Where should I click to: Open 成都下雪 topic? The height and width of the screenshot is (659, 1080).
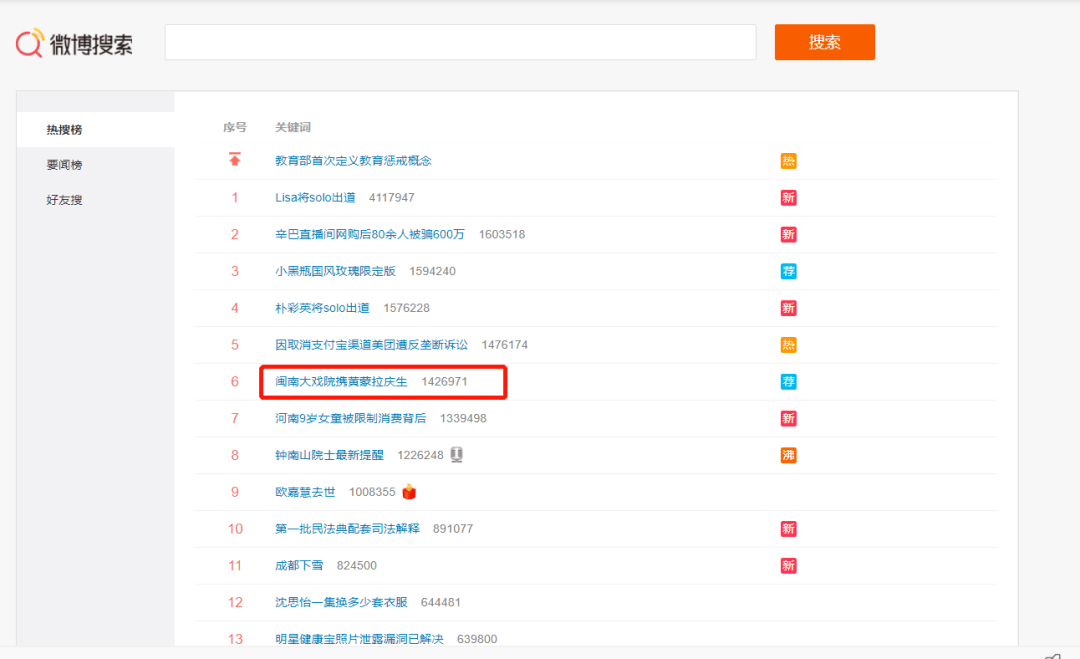click(x=299, y=565)
